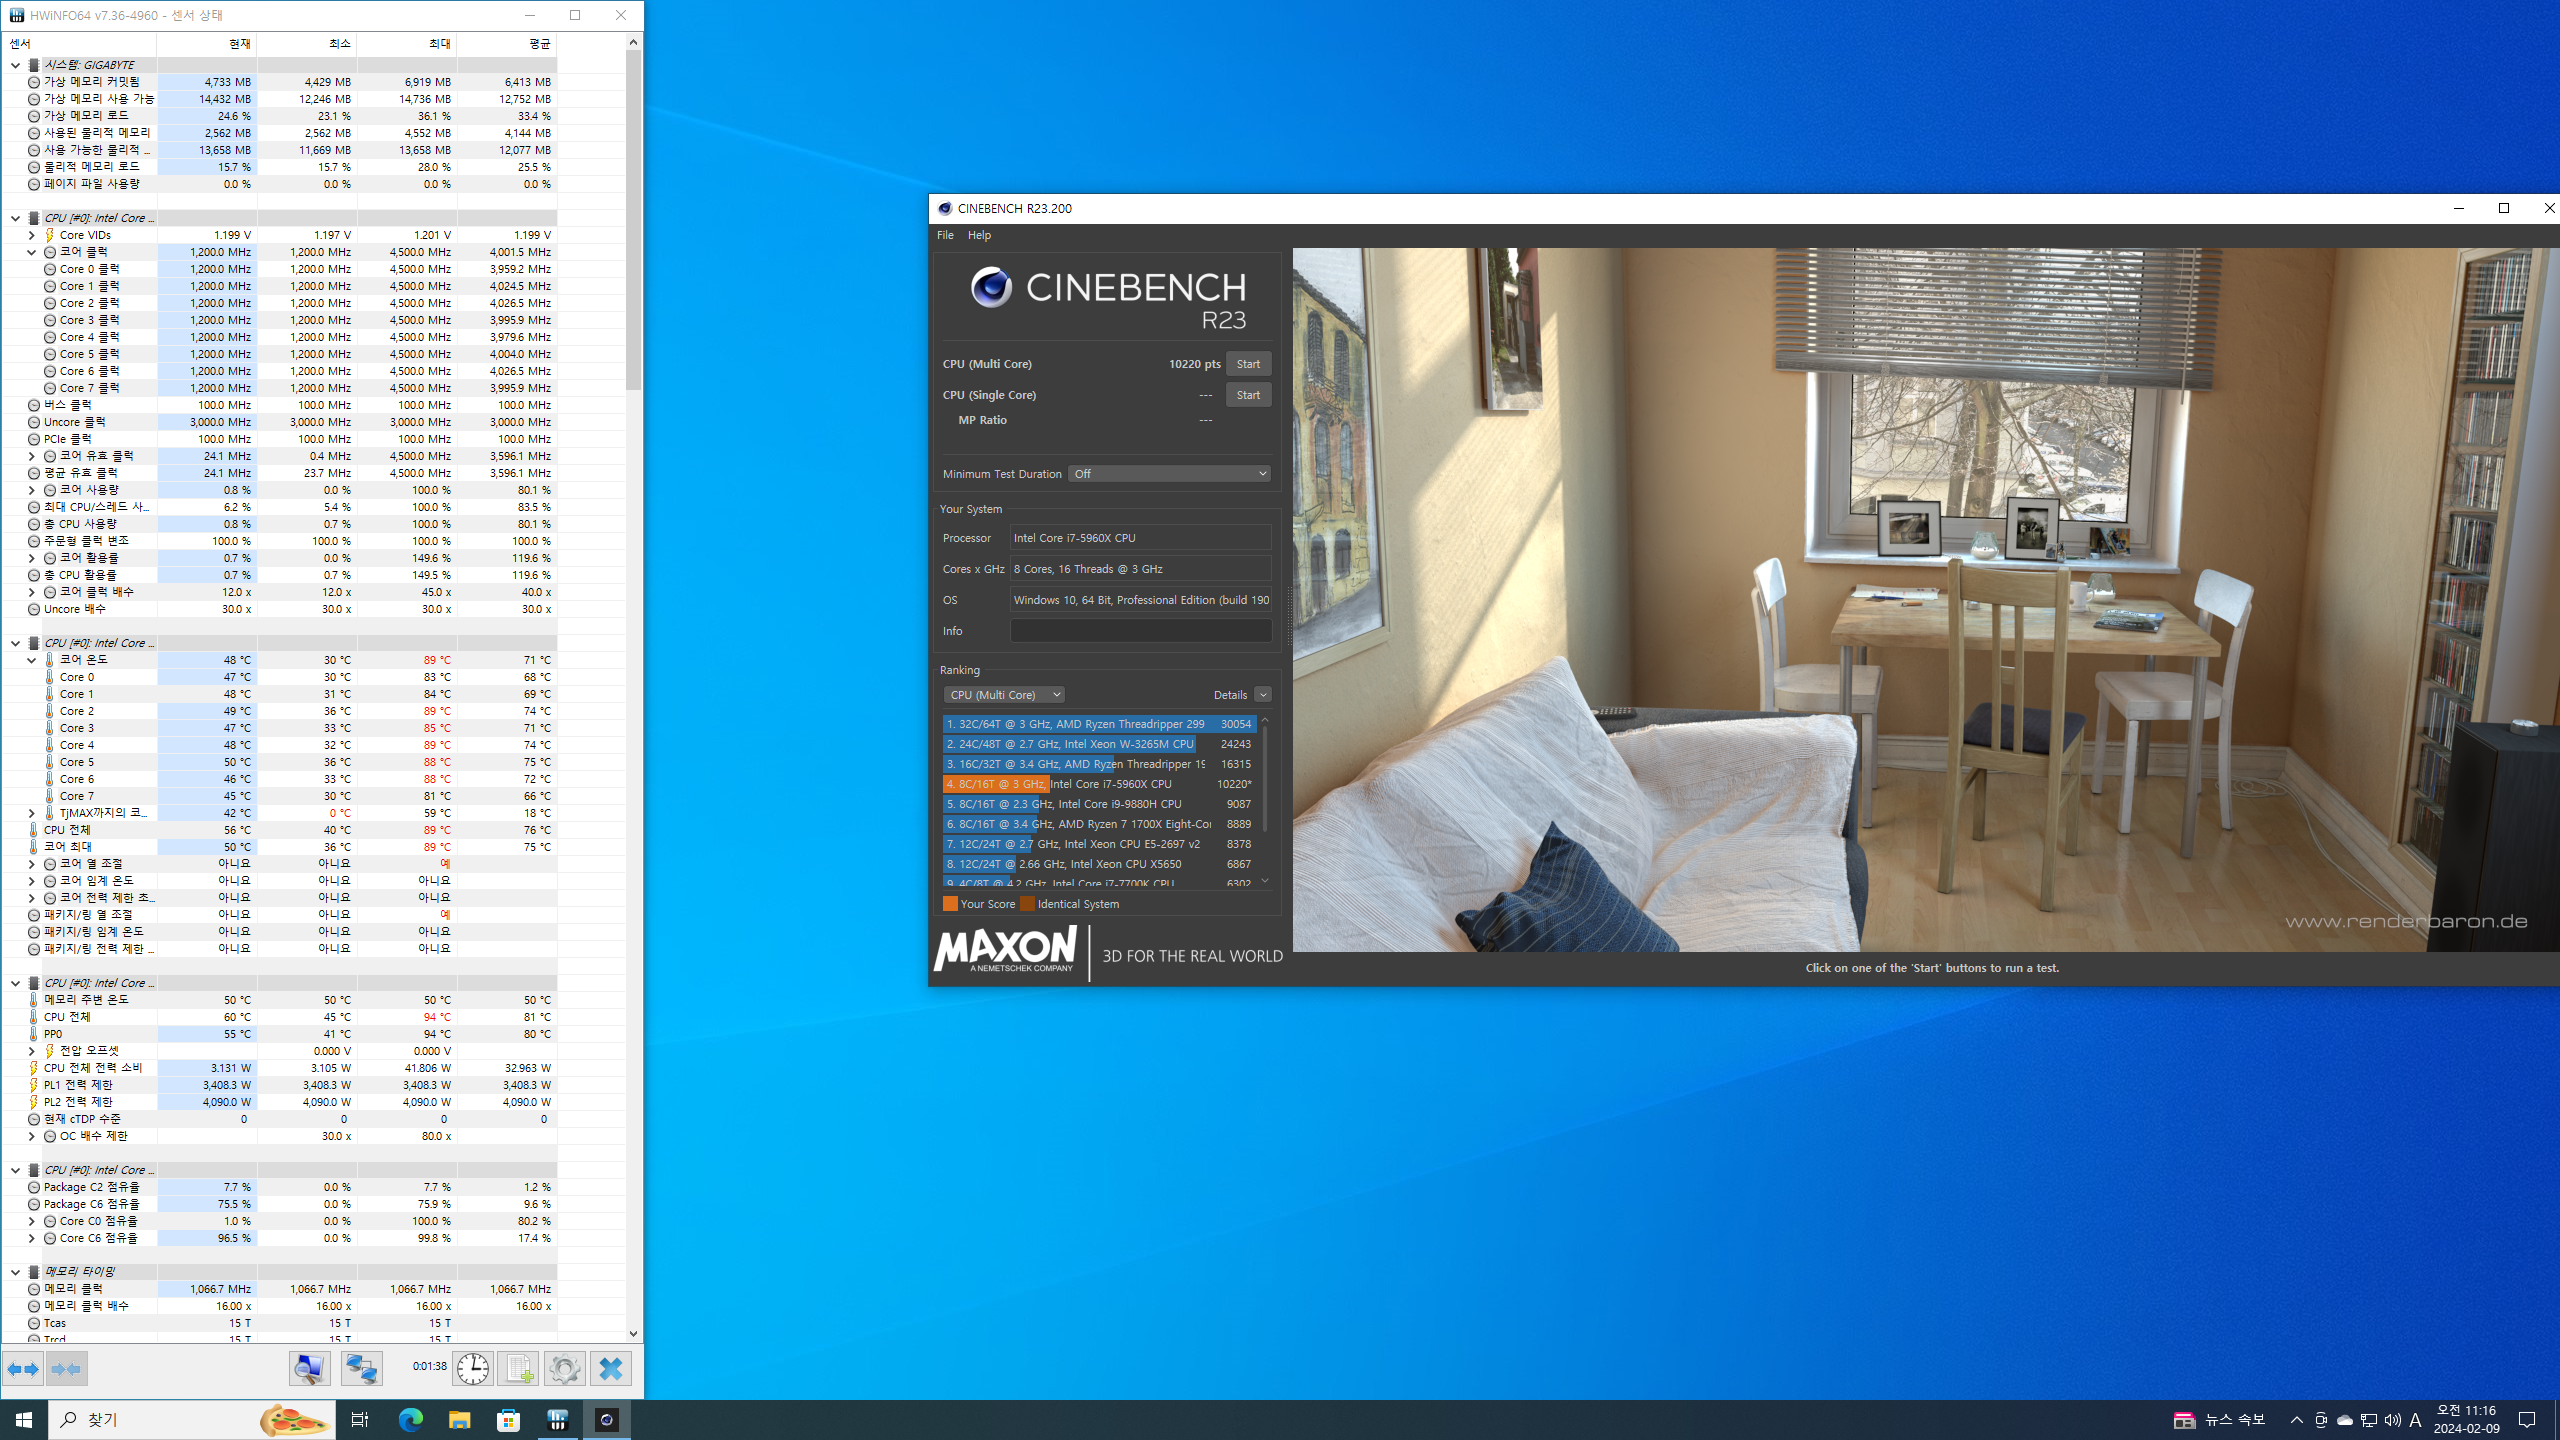The height and width of the screenshot is (1440, 2560).
Task: Collapse the Core clock tree node
Action: pyautogui.click(x=31, y=252)
